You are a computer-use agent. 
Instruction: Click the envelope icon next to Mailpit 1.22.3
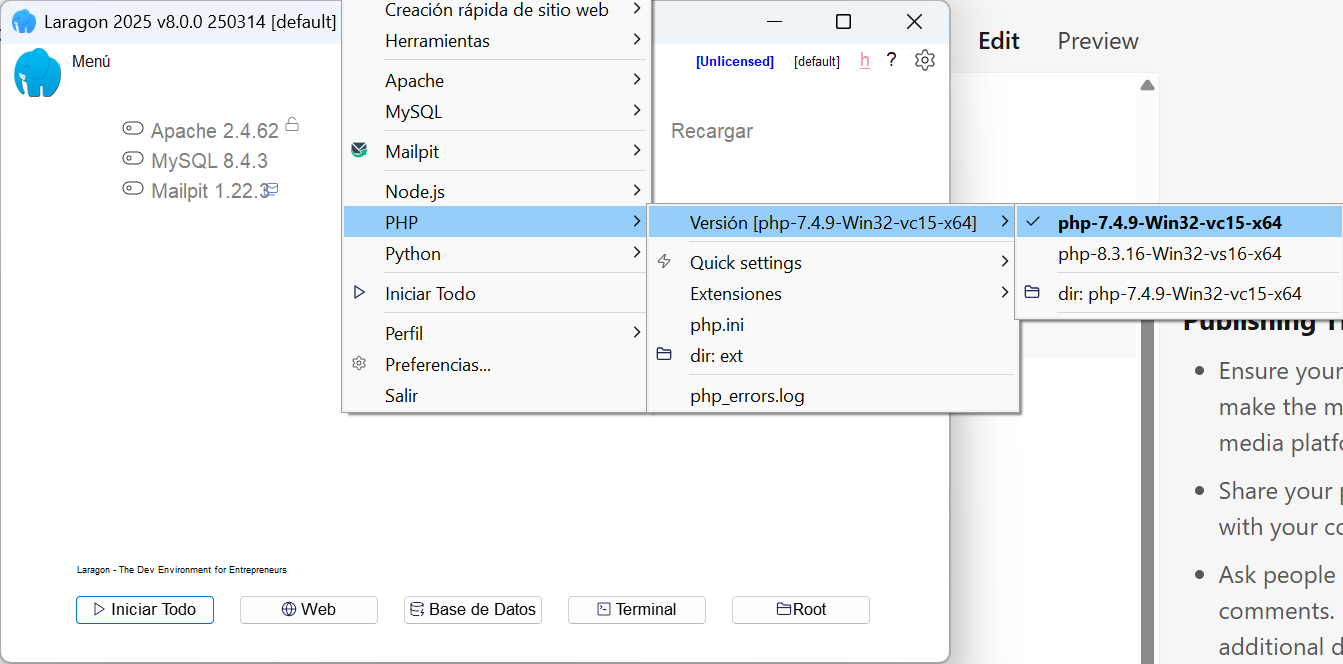pos(271,188)
